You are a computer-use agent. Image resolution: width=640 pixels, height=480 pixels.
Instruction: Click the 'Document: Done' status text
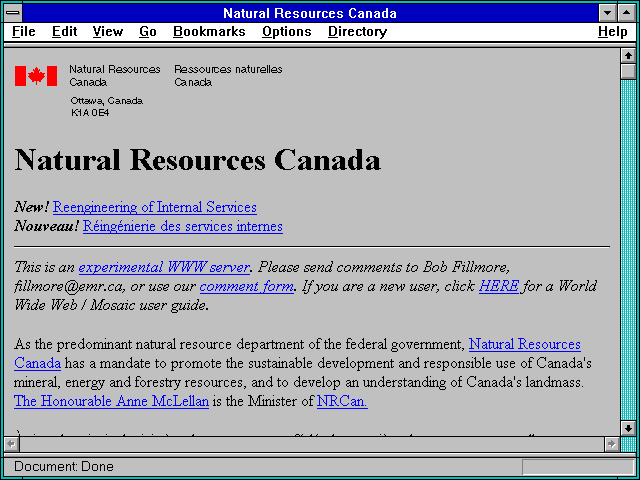64,467
